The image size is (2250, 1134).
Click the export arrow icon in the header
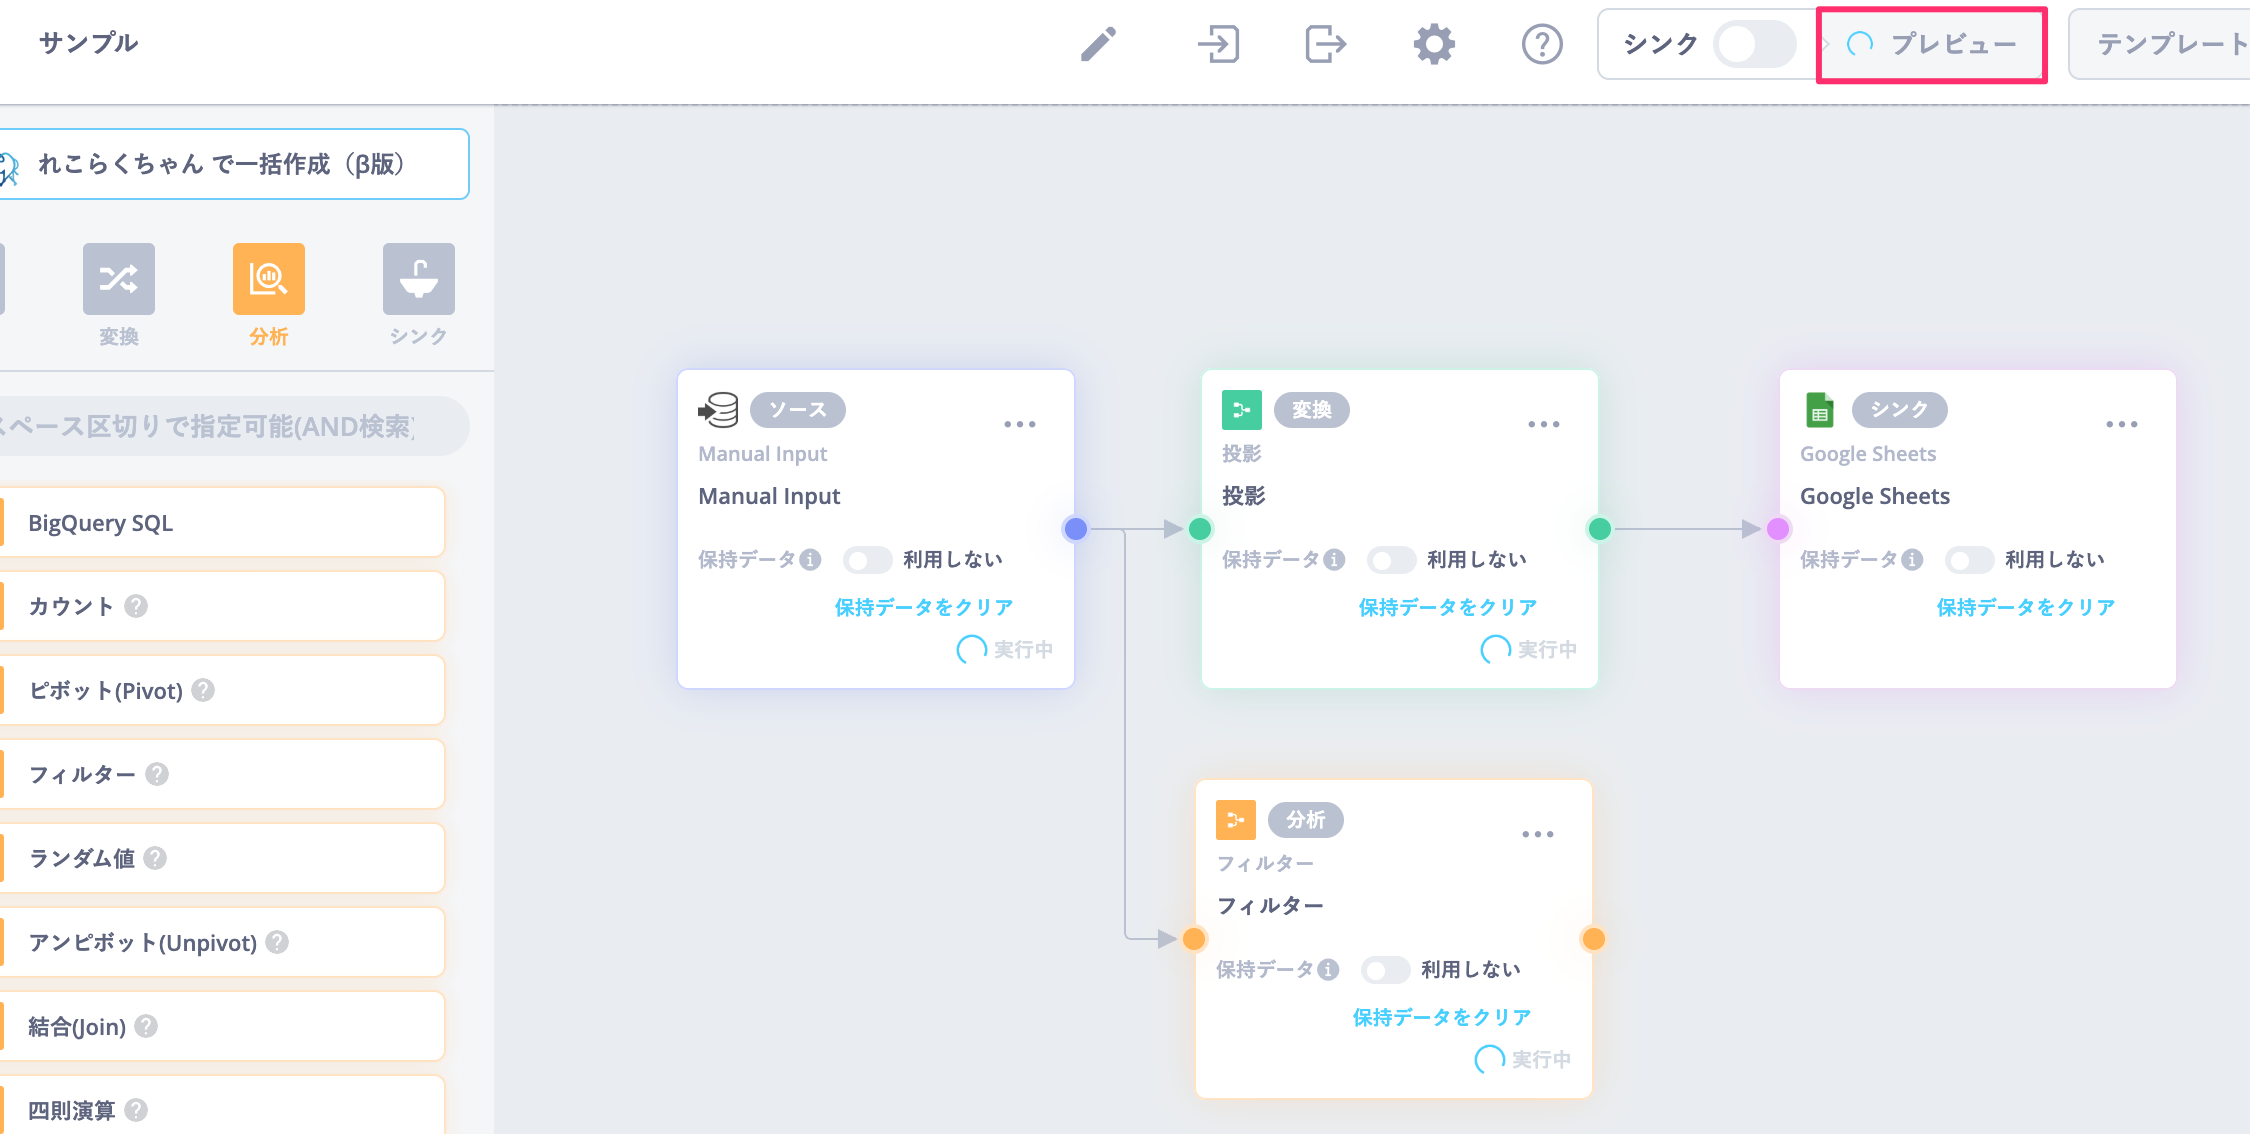[x=1325, y=44]
